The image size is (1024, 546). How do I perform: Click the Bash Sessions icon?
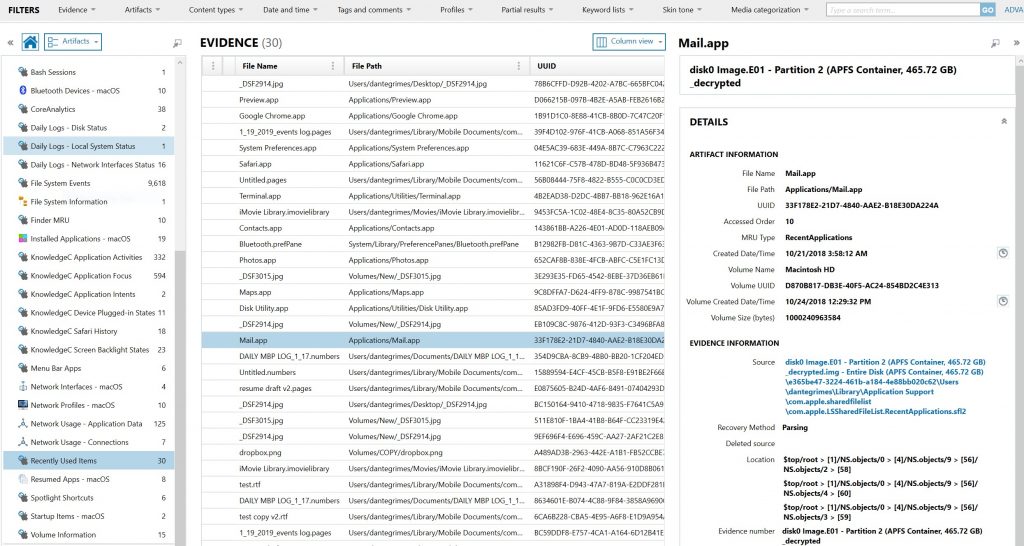23,72
